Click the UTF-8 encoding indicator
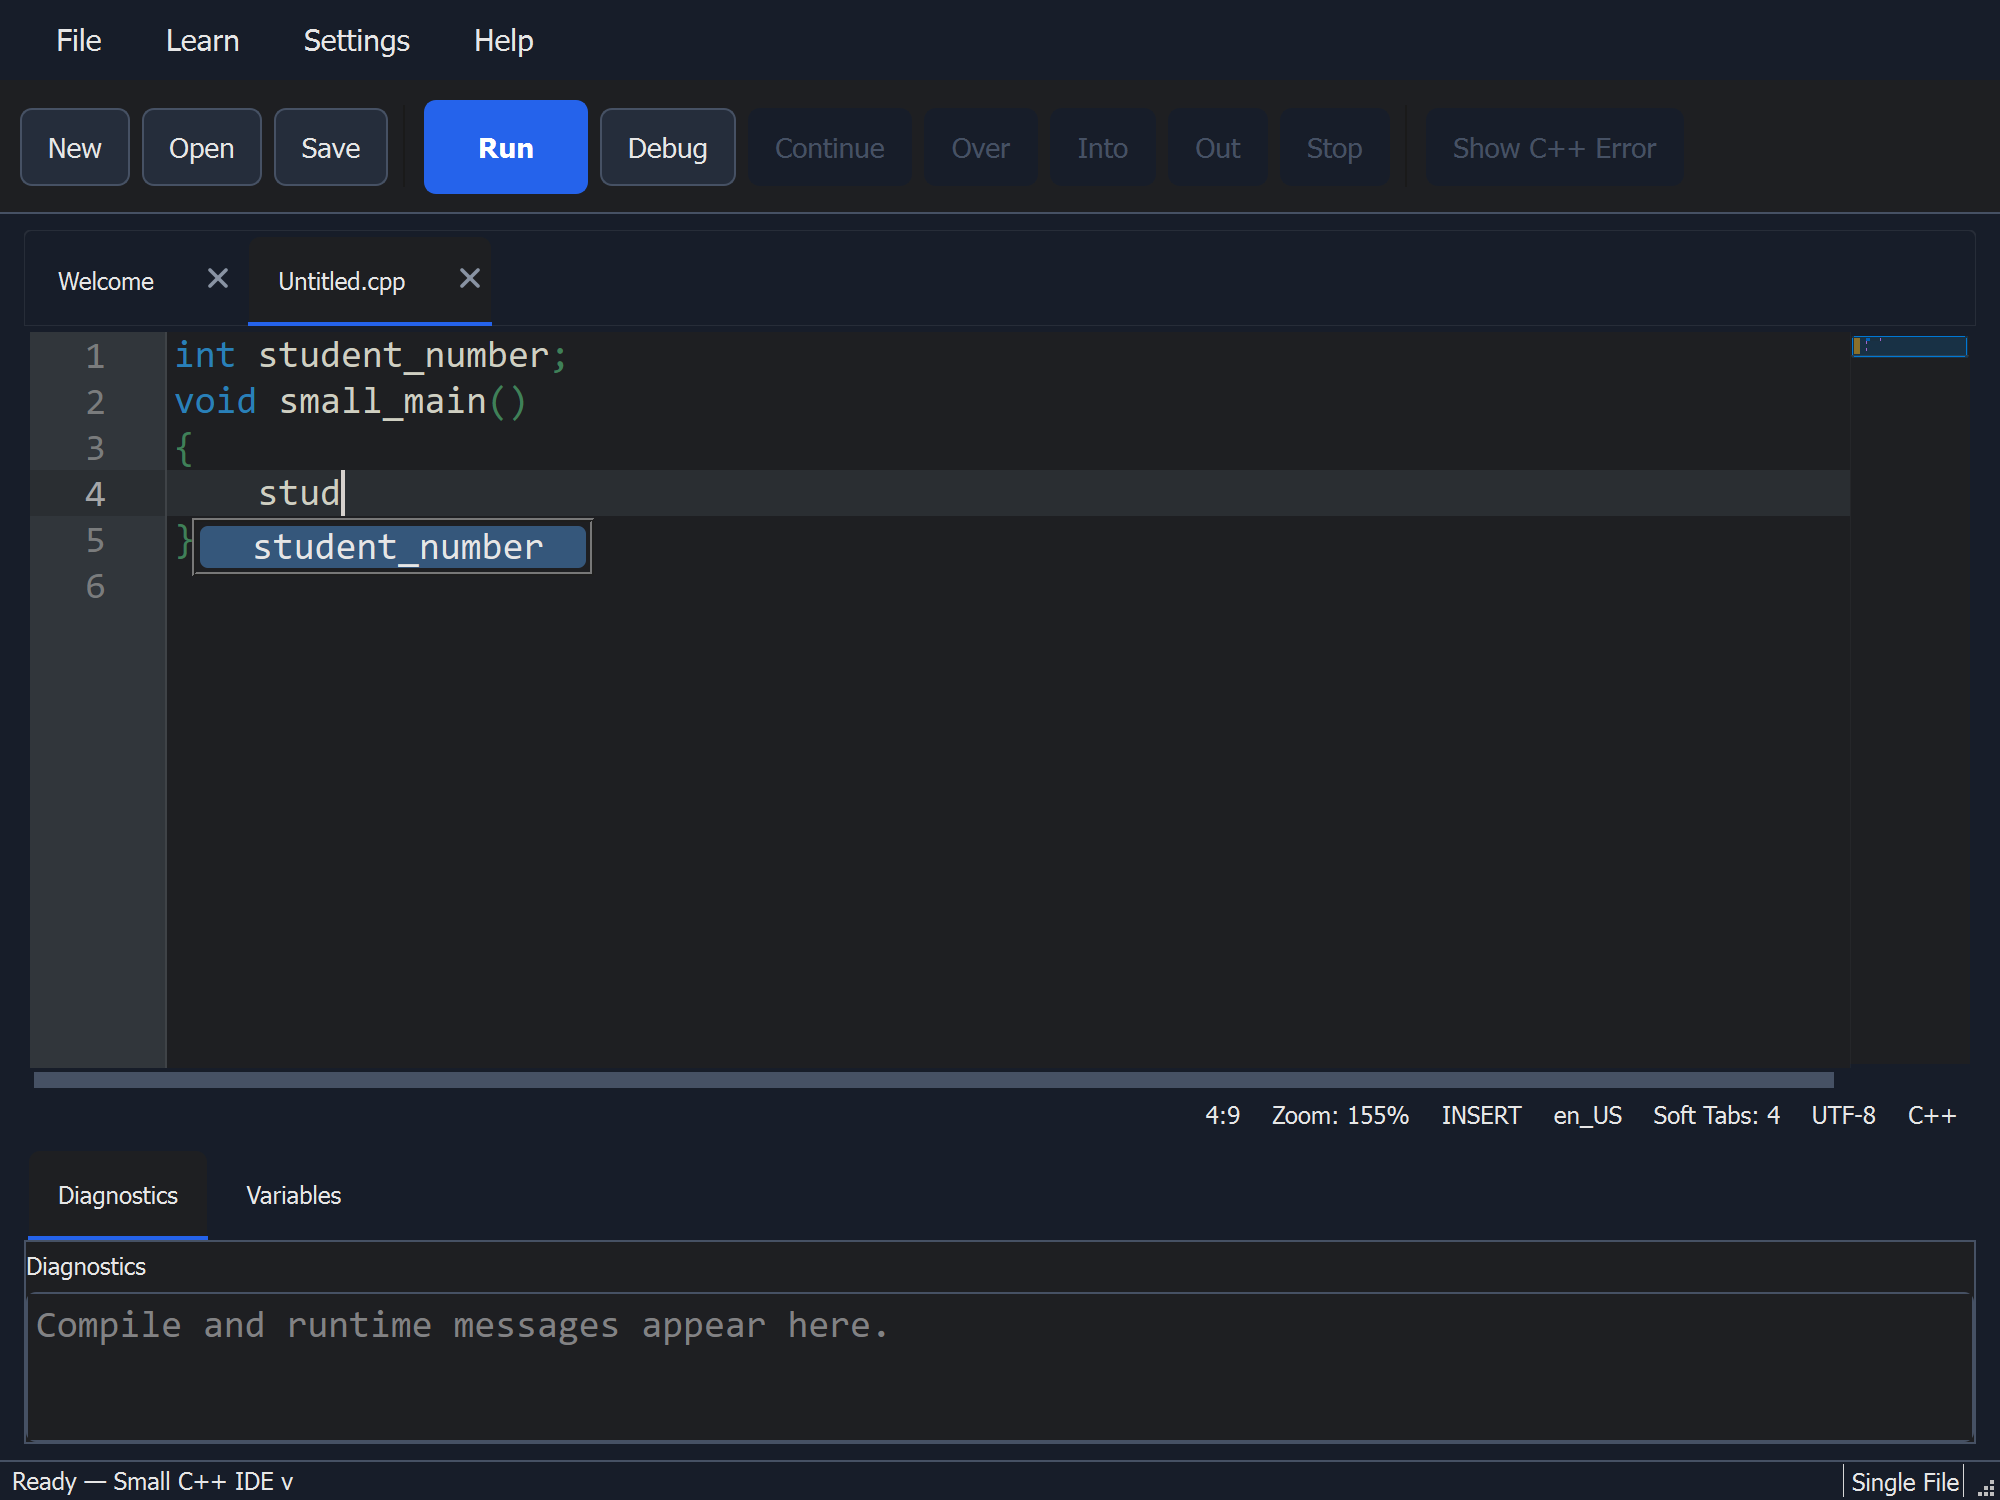 pyautogui.click(x=1843, y=1115)
